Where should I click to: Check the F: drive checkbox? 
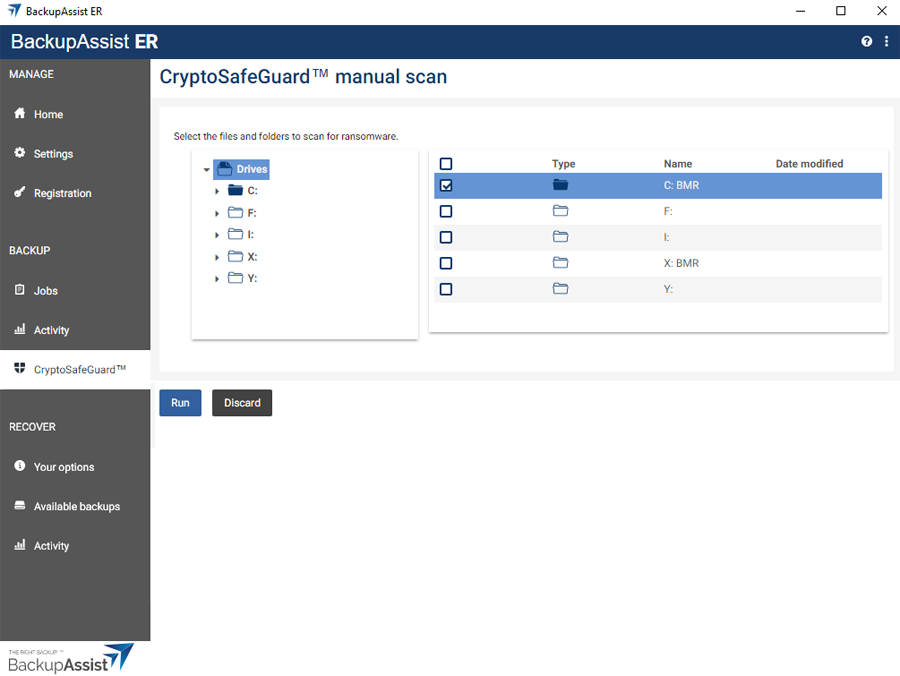[446, 211]
